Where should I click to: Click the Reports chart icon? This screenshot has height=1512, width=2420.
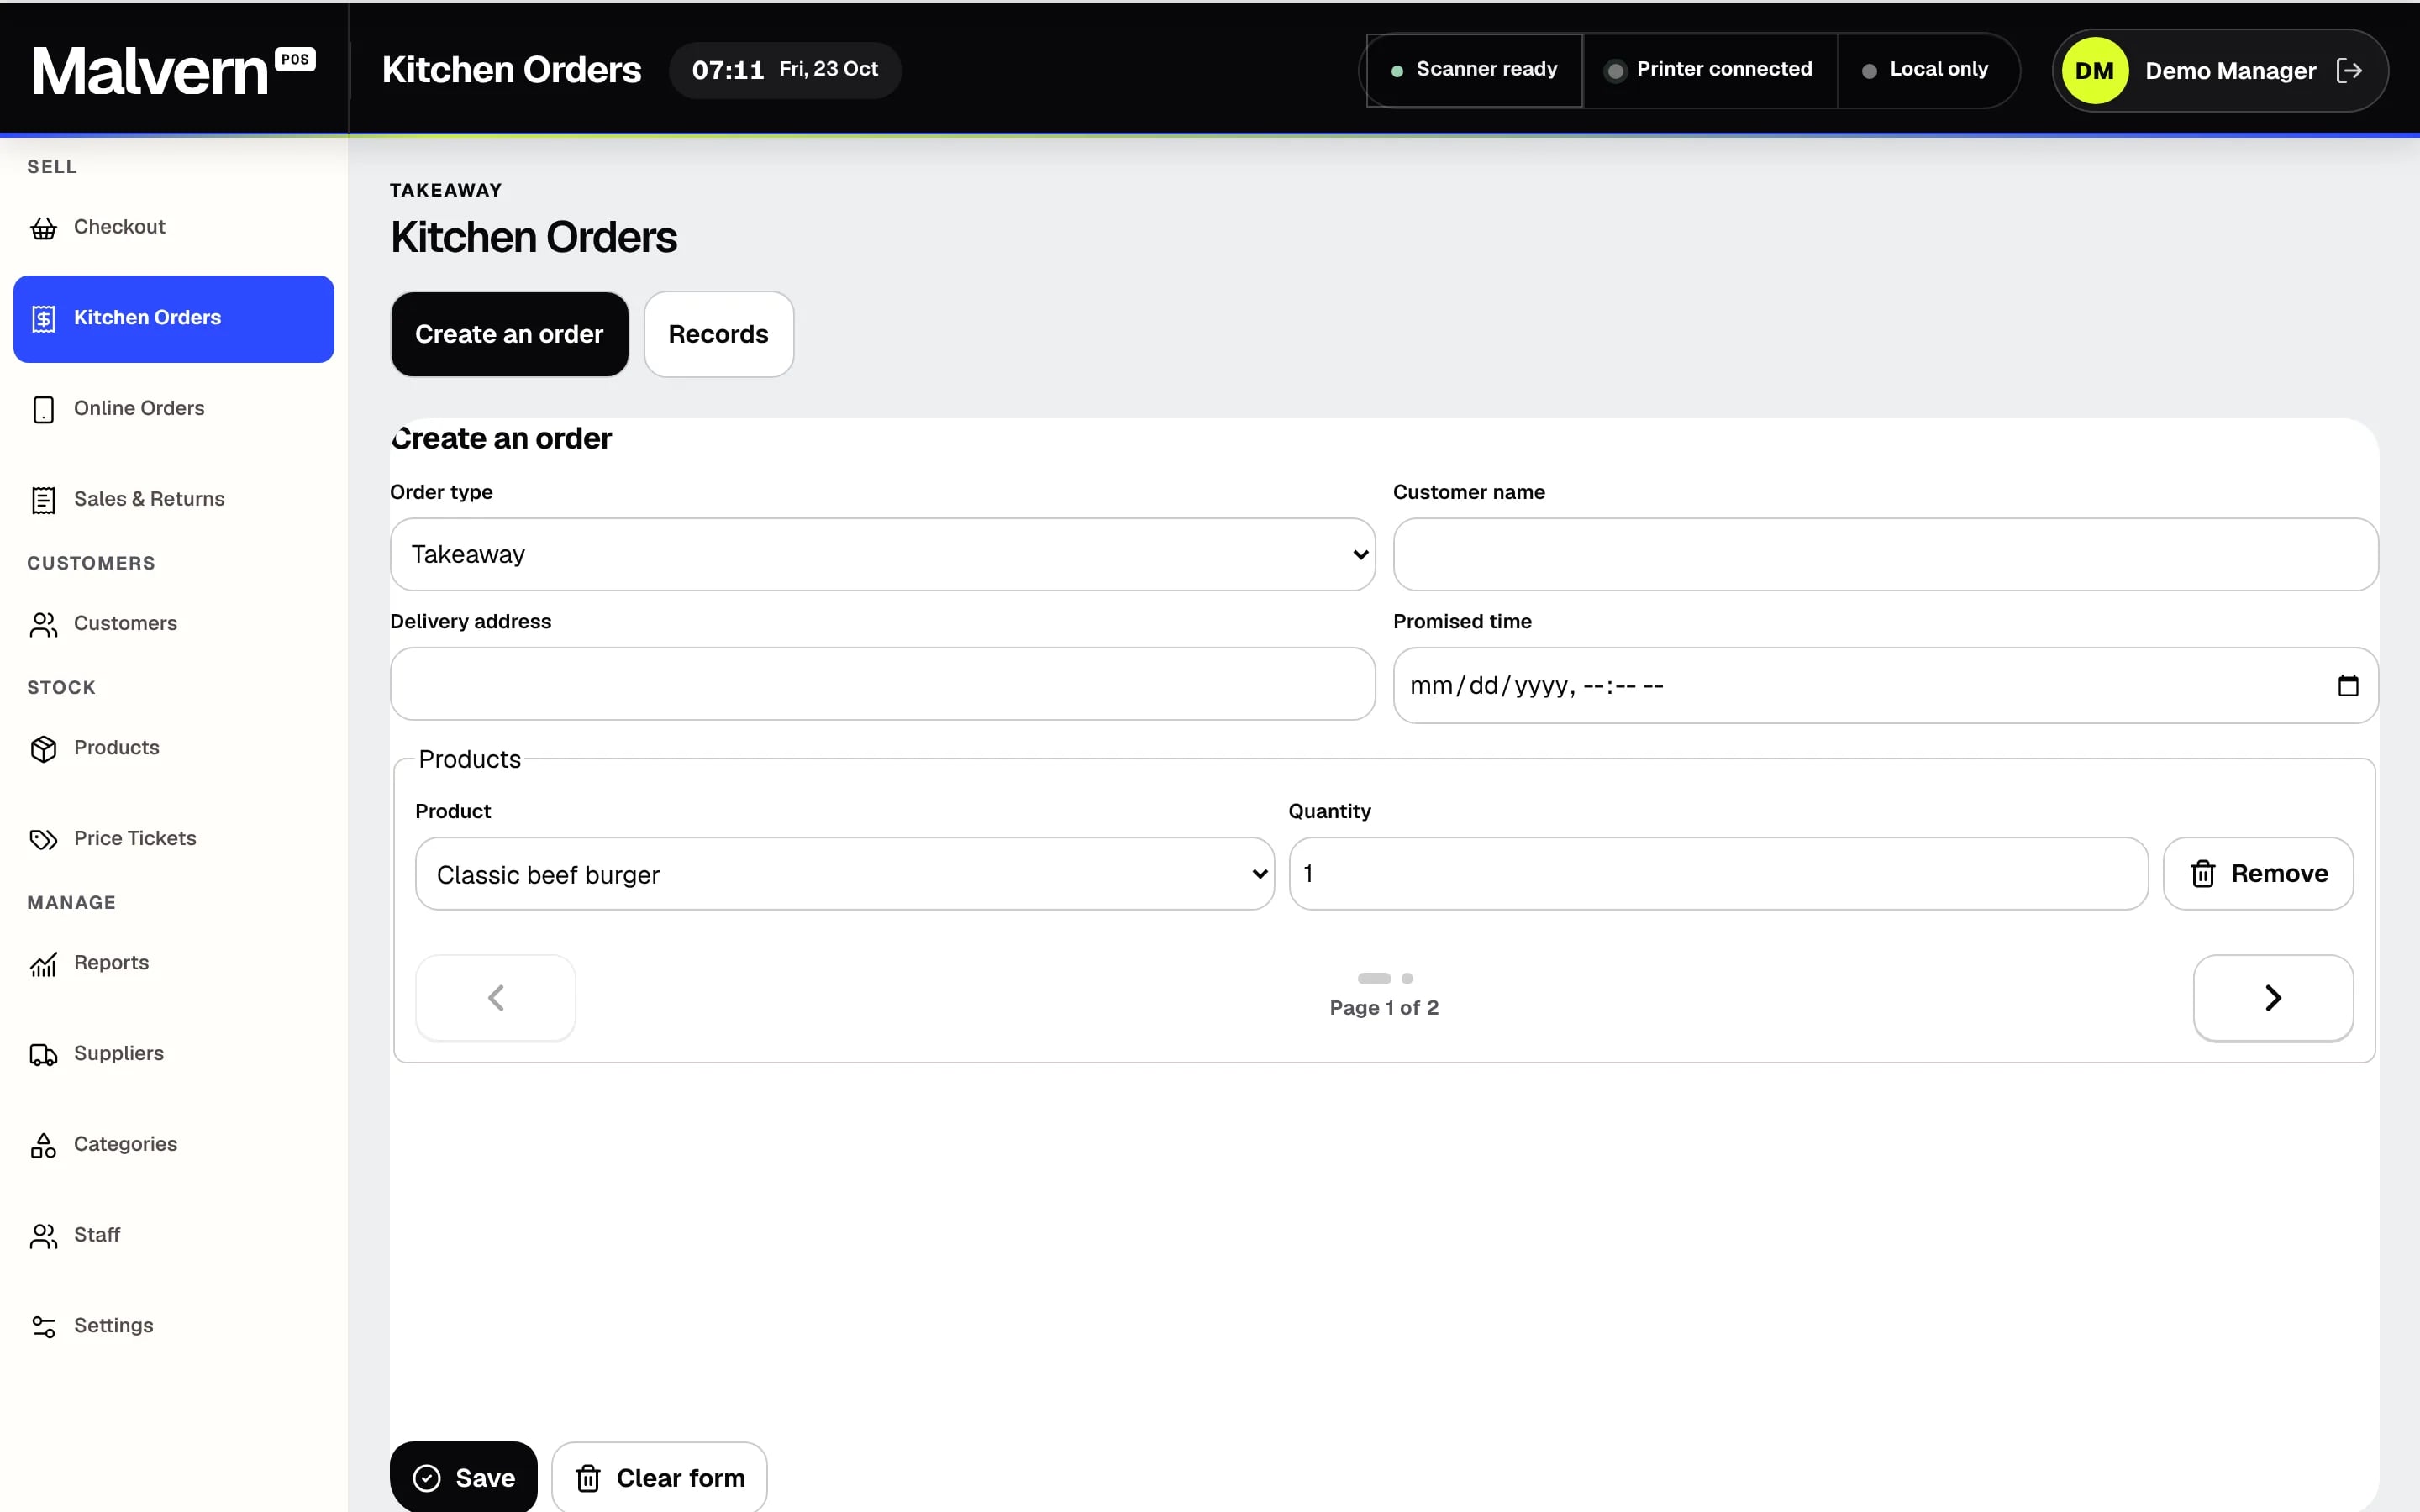pyautogui.click(x=43, y=964)
